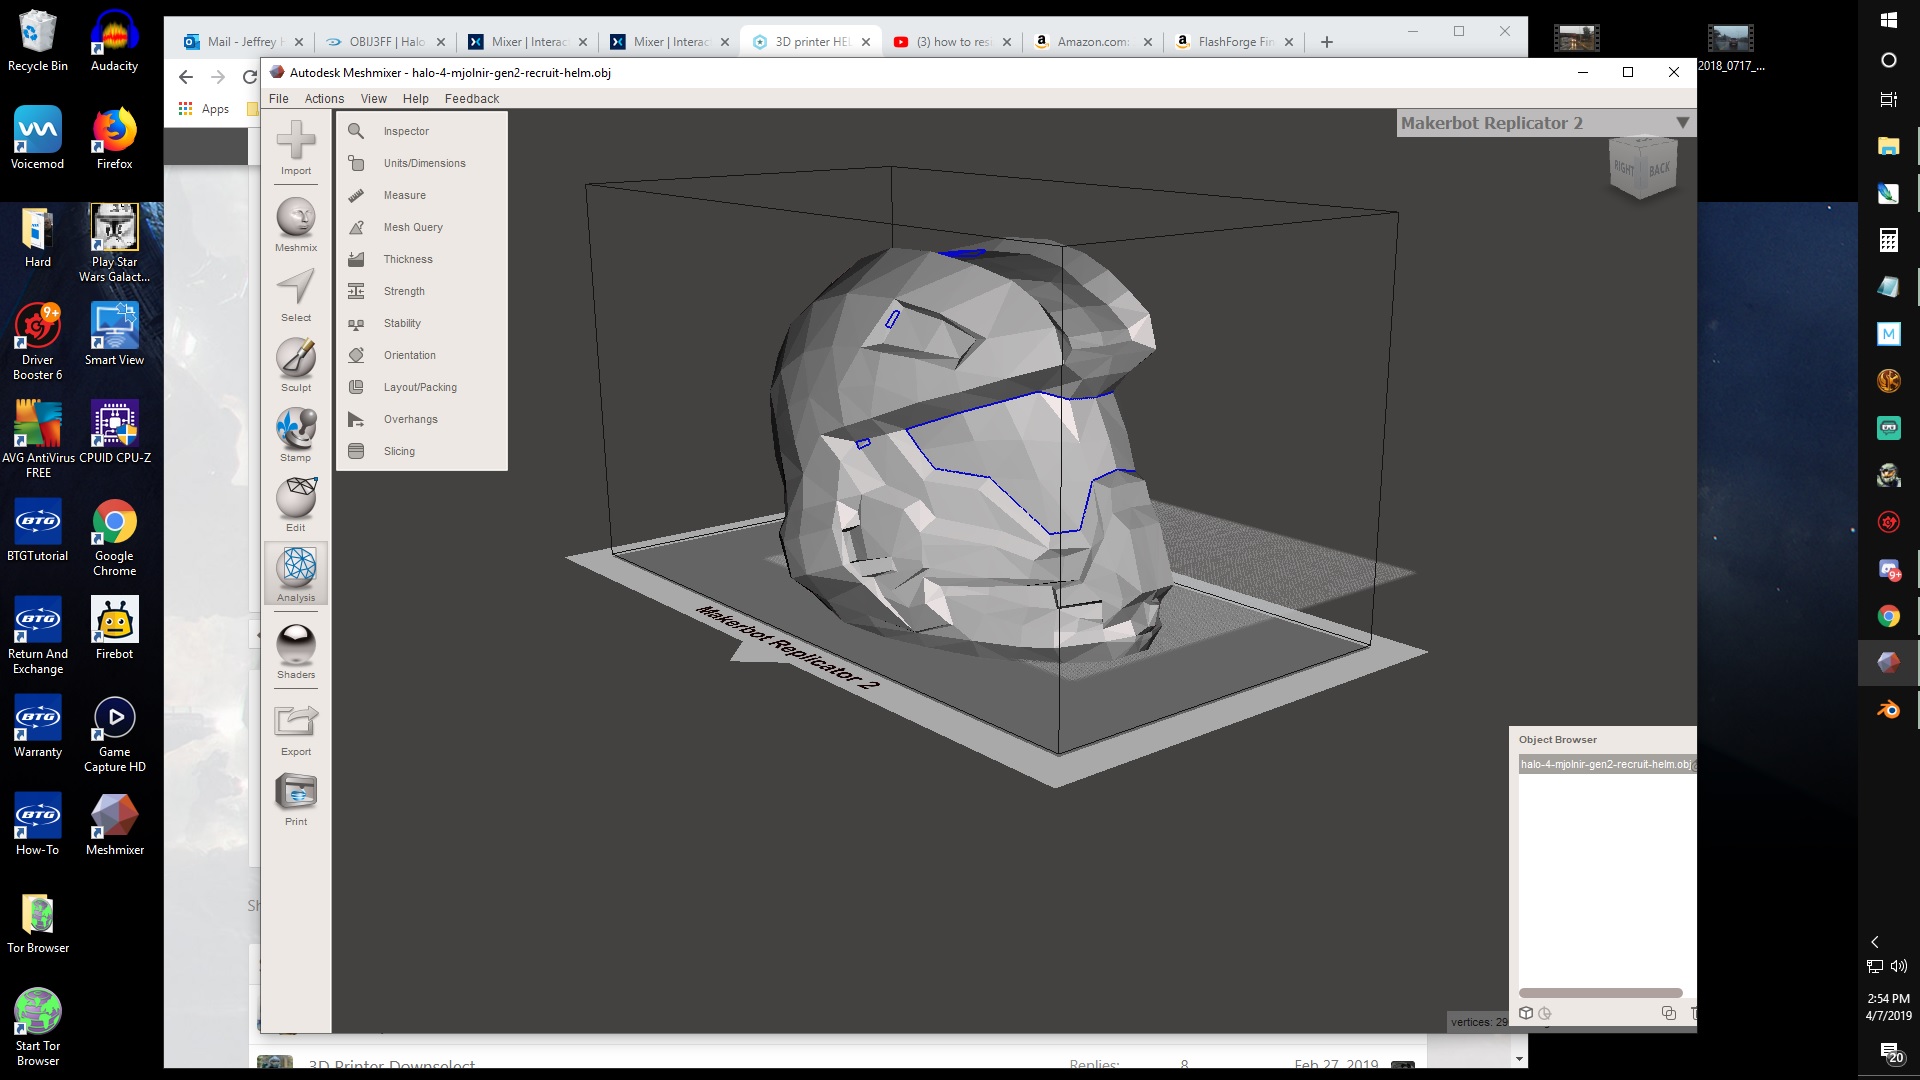Click the view cube navigation widget

[x=1642, y=168]
